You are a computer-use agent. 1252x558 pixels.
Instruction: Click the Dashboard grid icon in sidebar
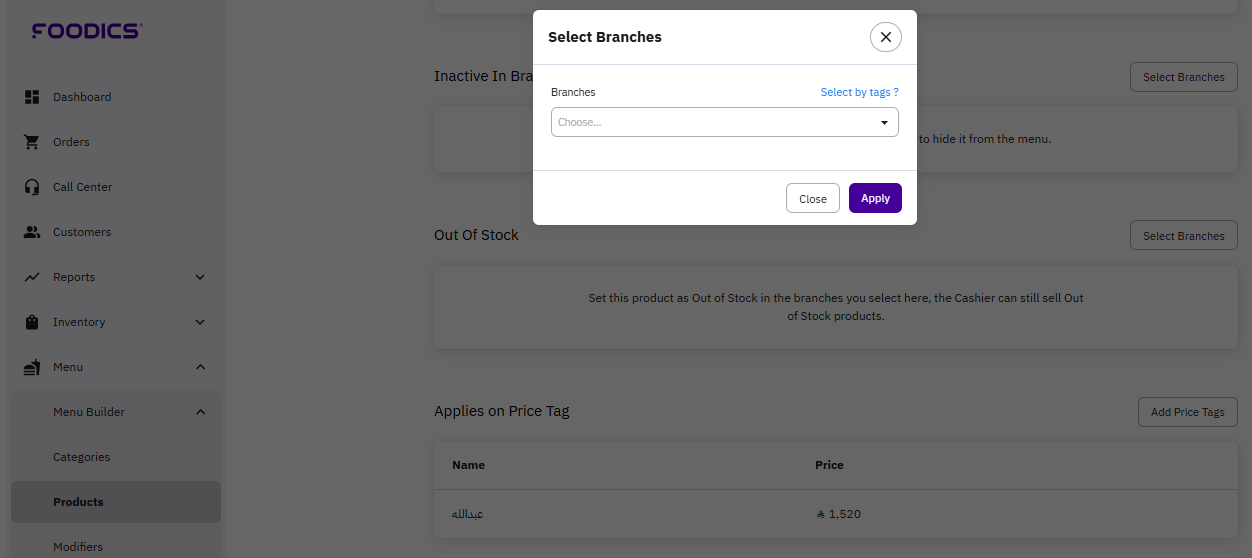(x=32, y=97)
